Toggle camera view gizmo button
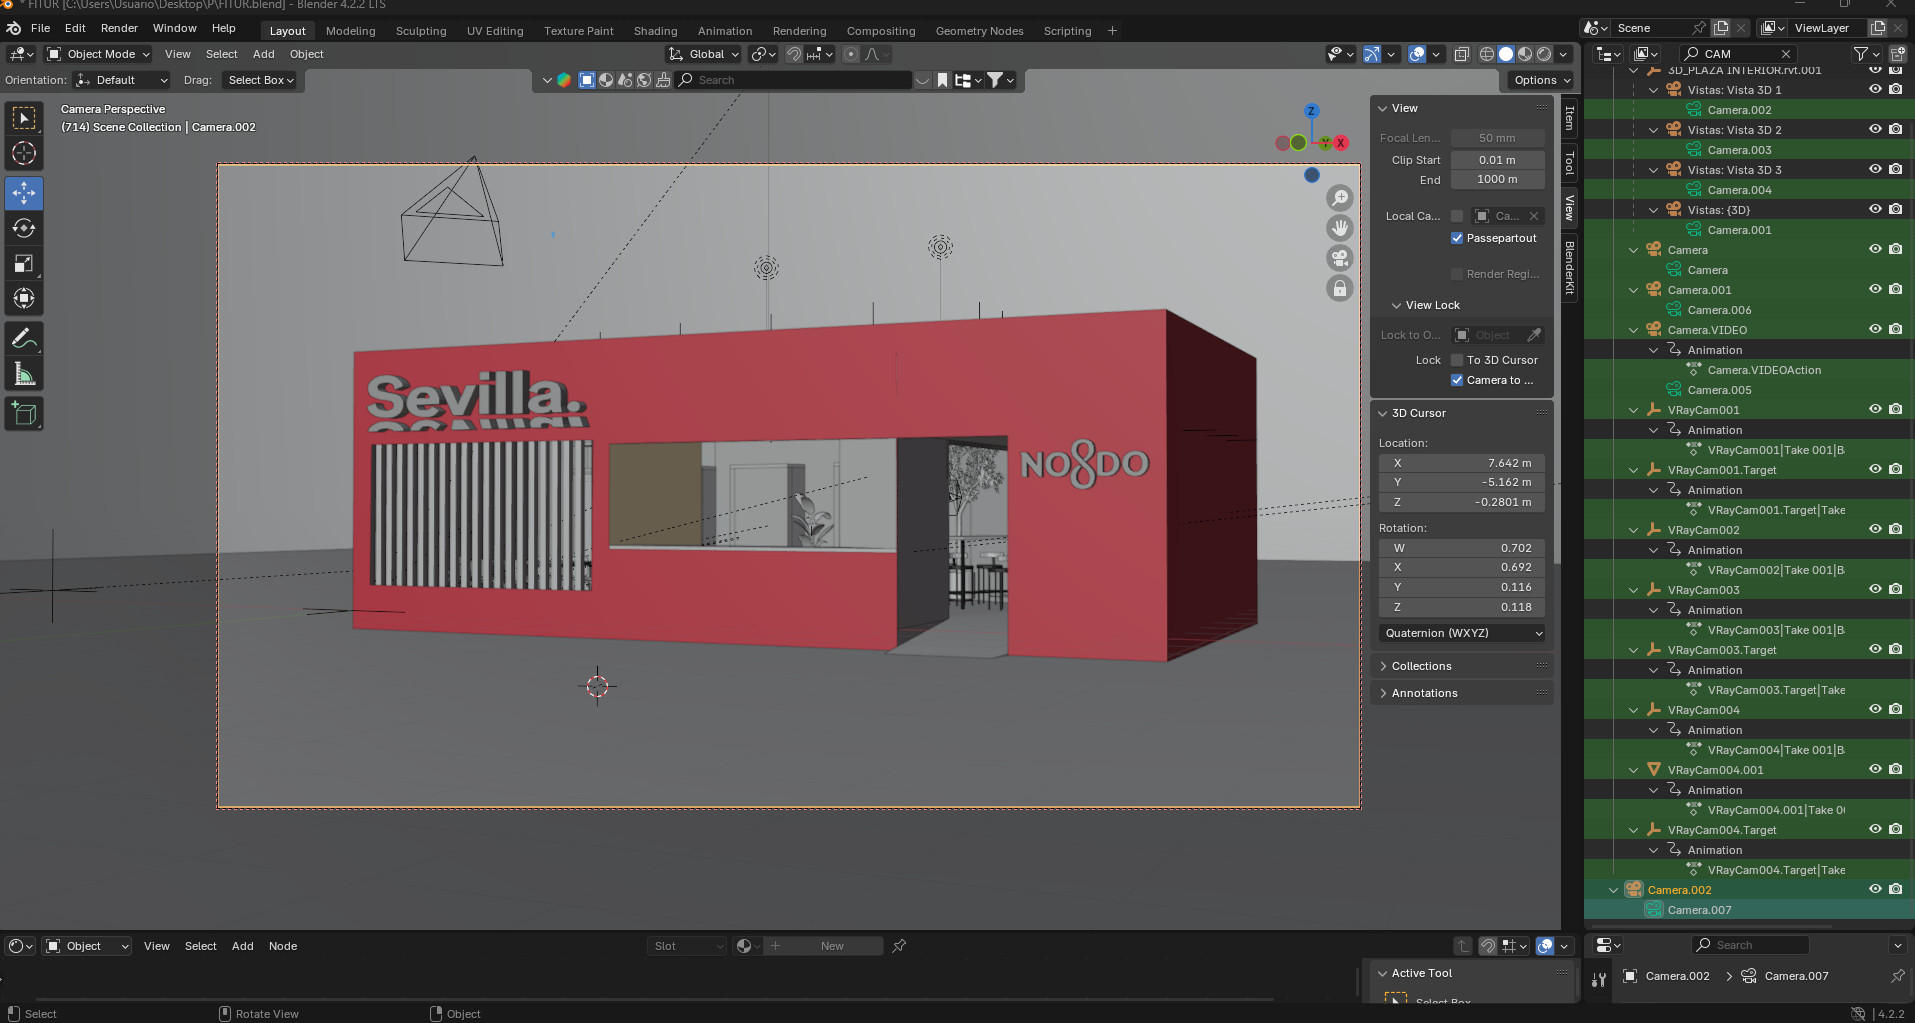The height and width of the screenshot is (1023, 1915). [1339, 258]
